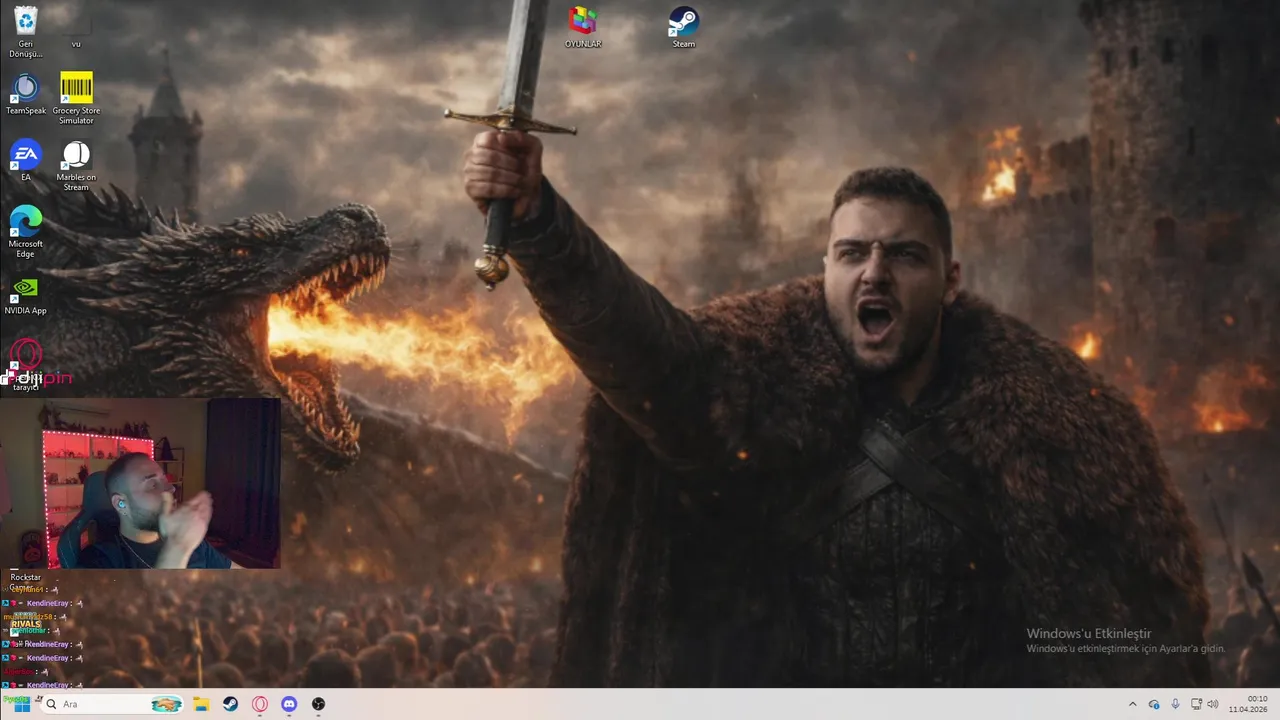The width and height of the screenshot is (1280, 720).
Task: Switch to Opera GX in the taskbar
Action: click(260, 704)
